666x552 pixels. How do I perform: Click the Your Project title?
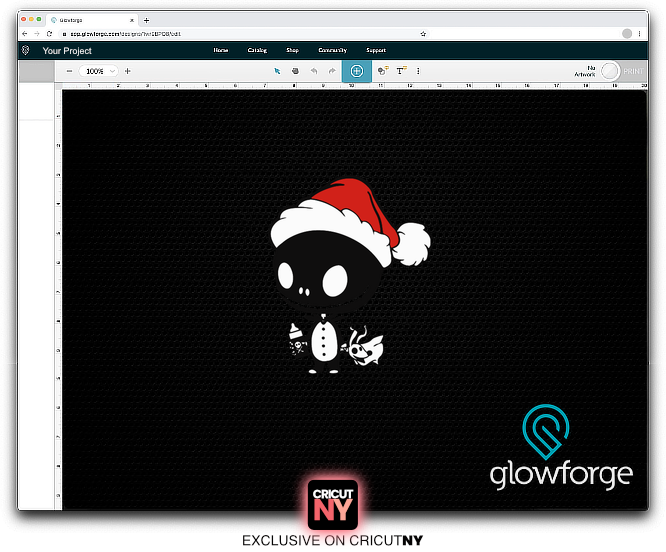point(67,51)
